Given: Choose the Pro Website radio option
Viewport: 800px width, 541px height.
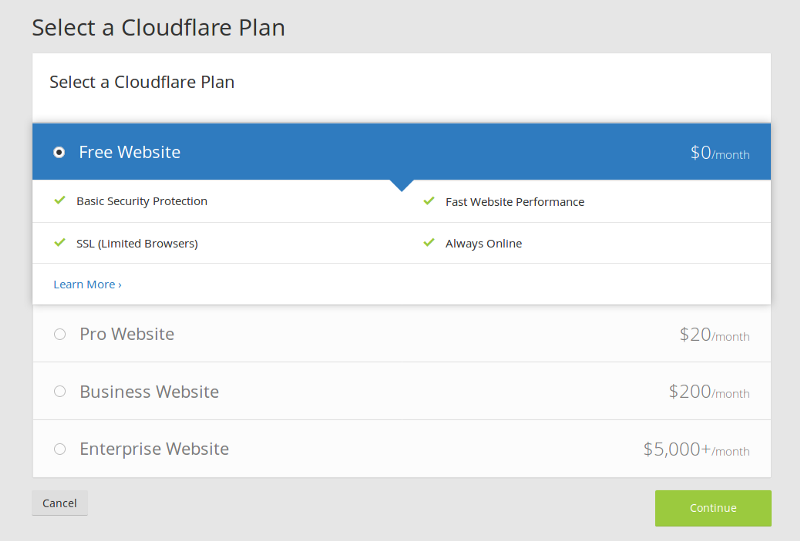Looking at the screenshot, I should point(60,334).
